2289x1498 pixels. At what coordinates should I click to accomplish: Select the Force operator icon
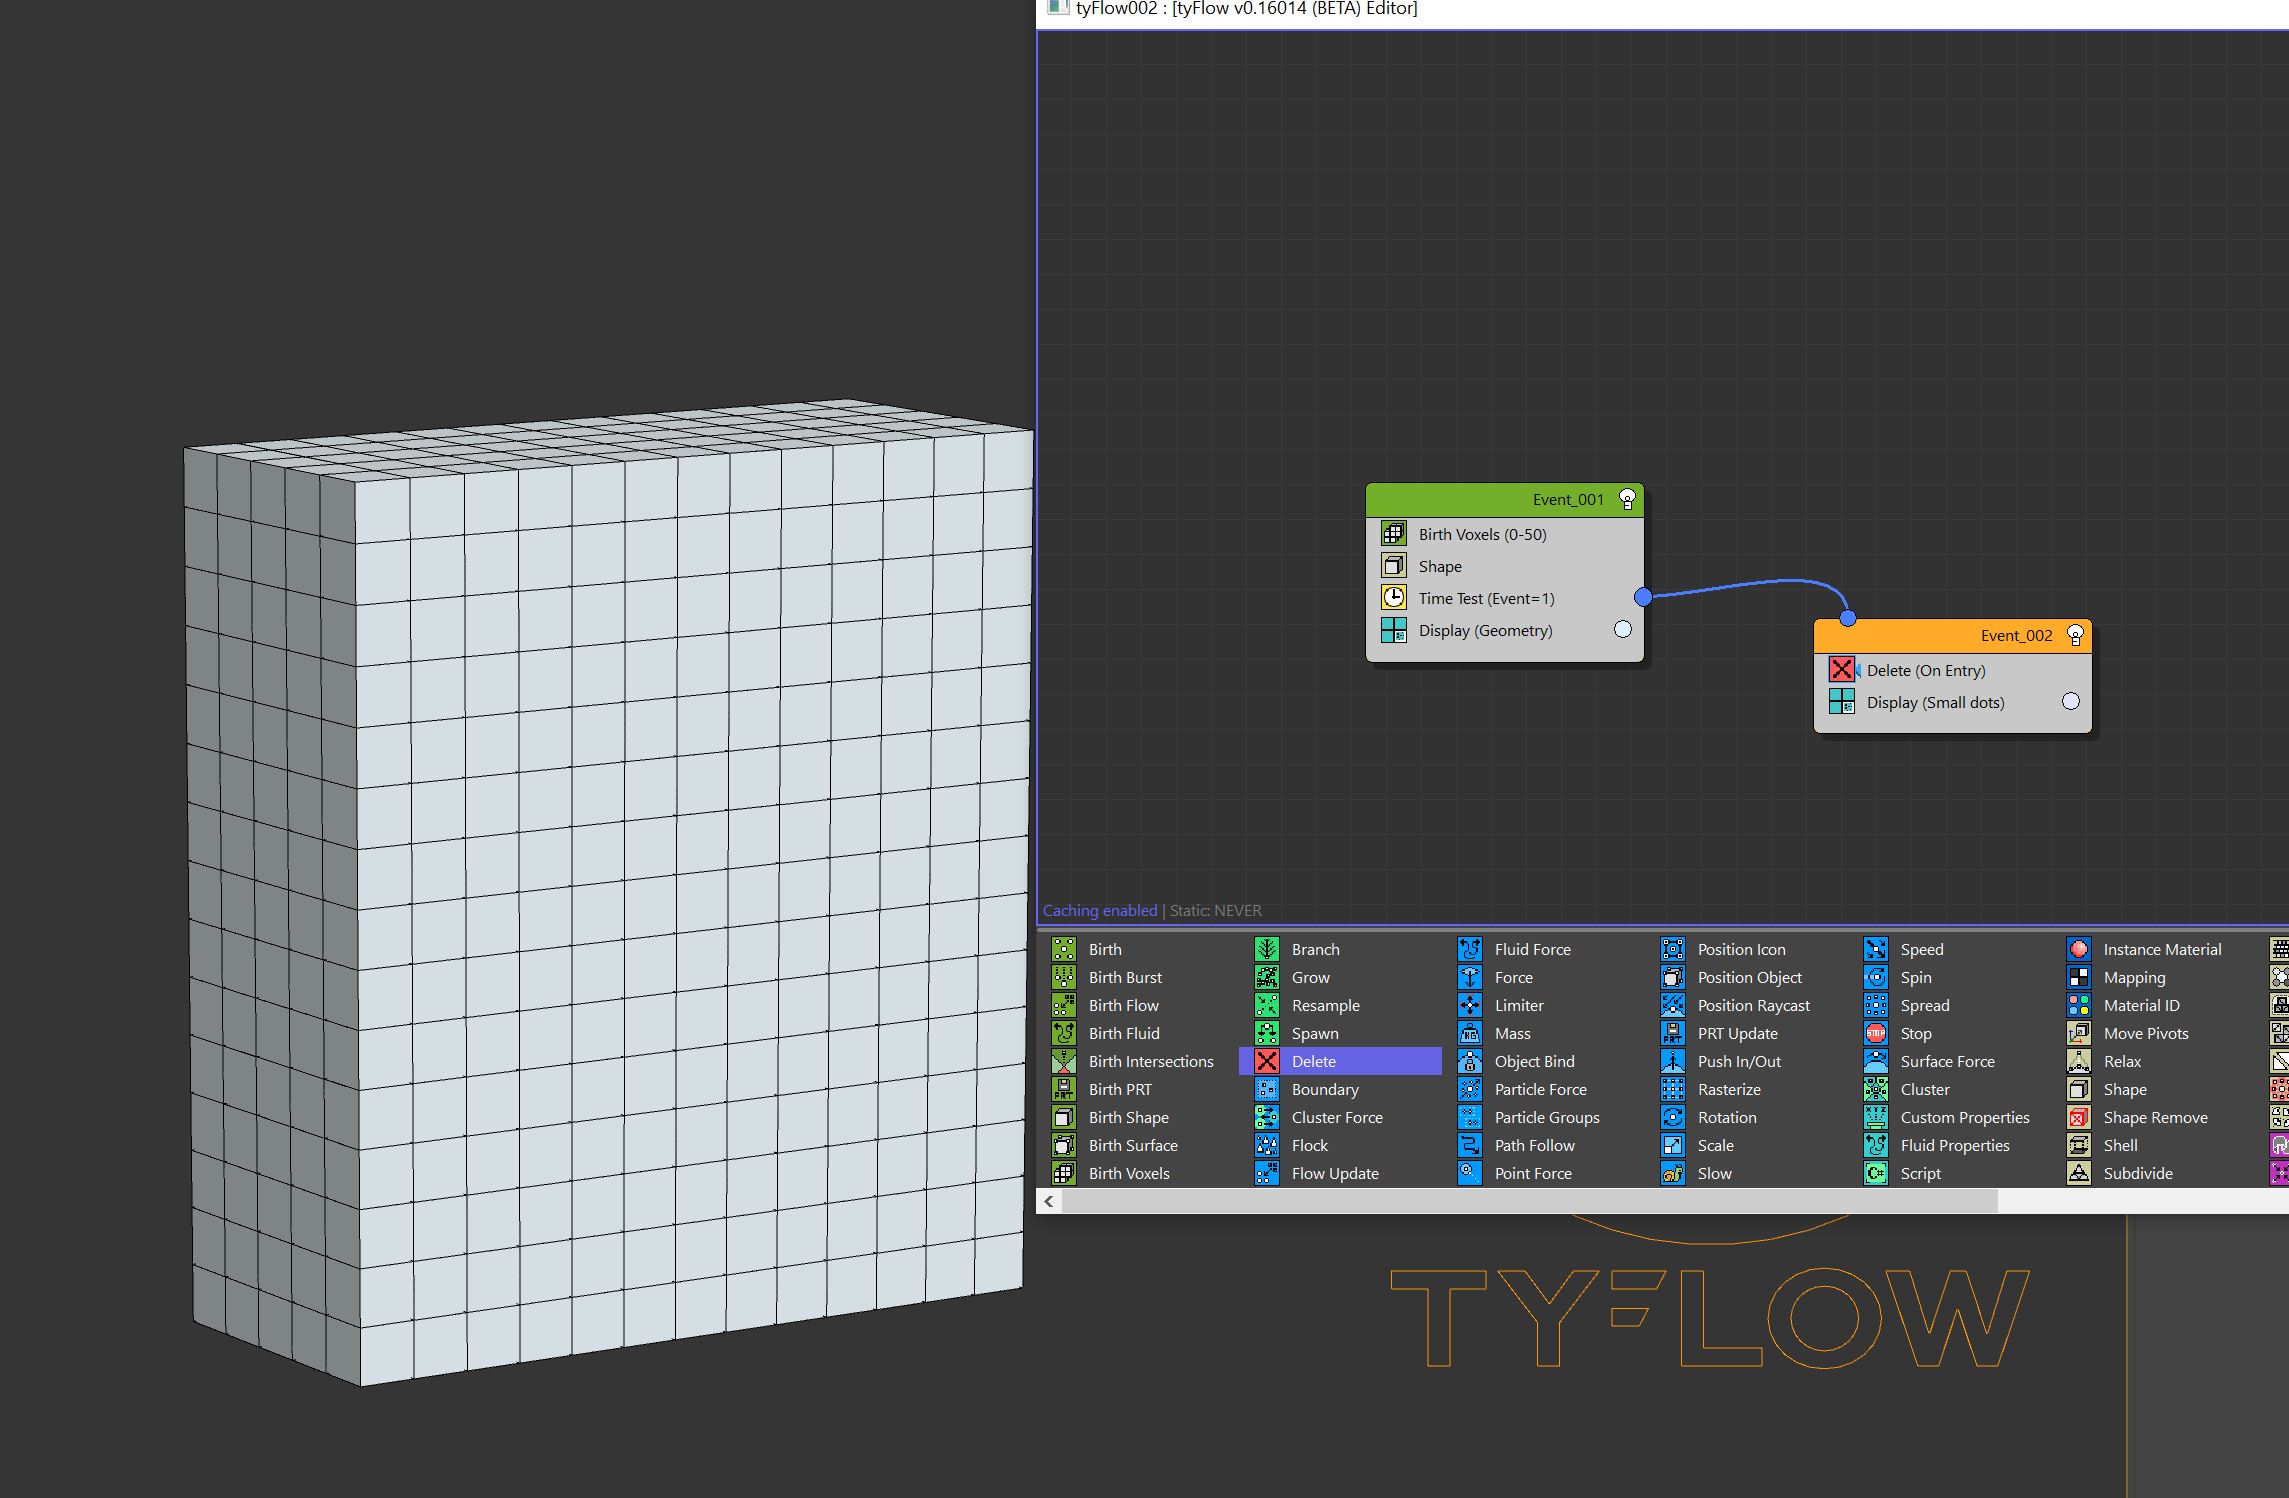[1470, 977]
